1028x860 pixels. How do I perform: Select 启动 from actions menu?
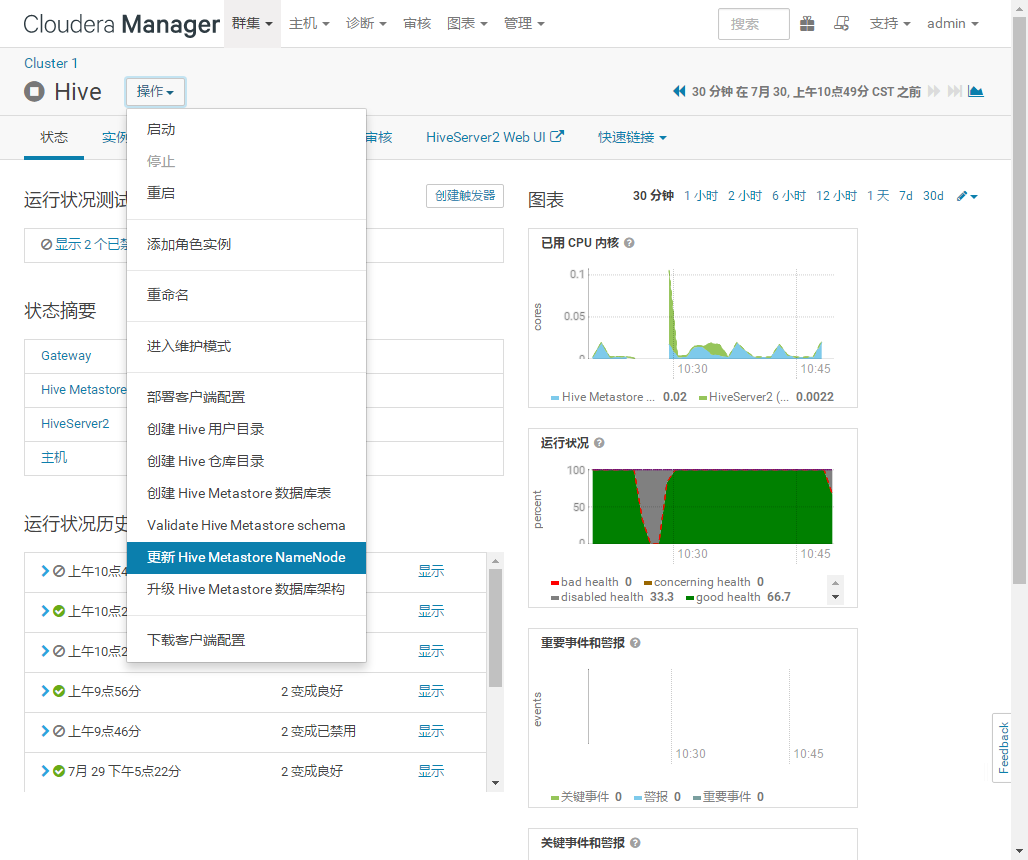pos(246,130)
